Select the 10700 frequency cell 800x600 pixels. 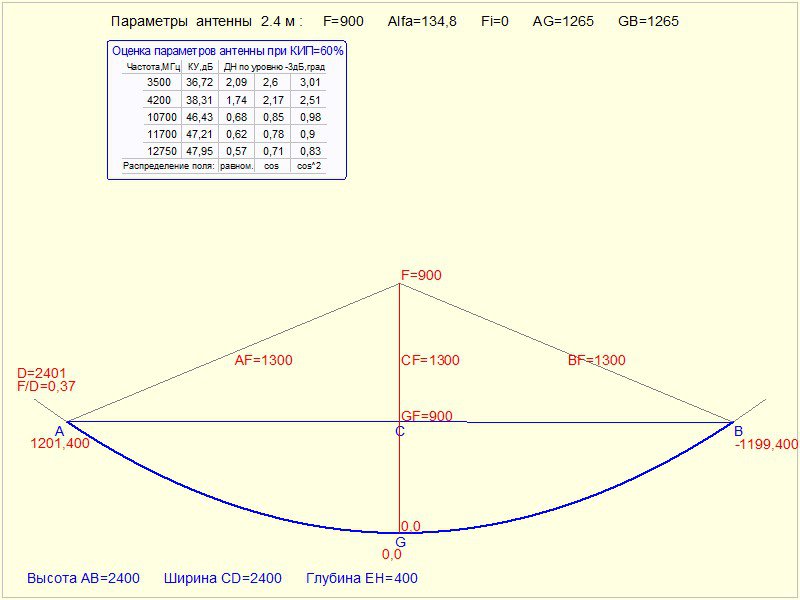(158, 117)
